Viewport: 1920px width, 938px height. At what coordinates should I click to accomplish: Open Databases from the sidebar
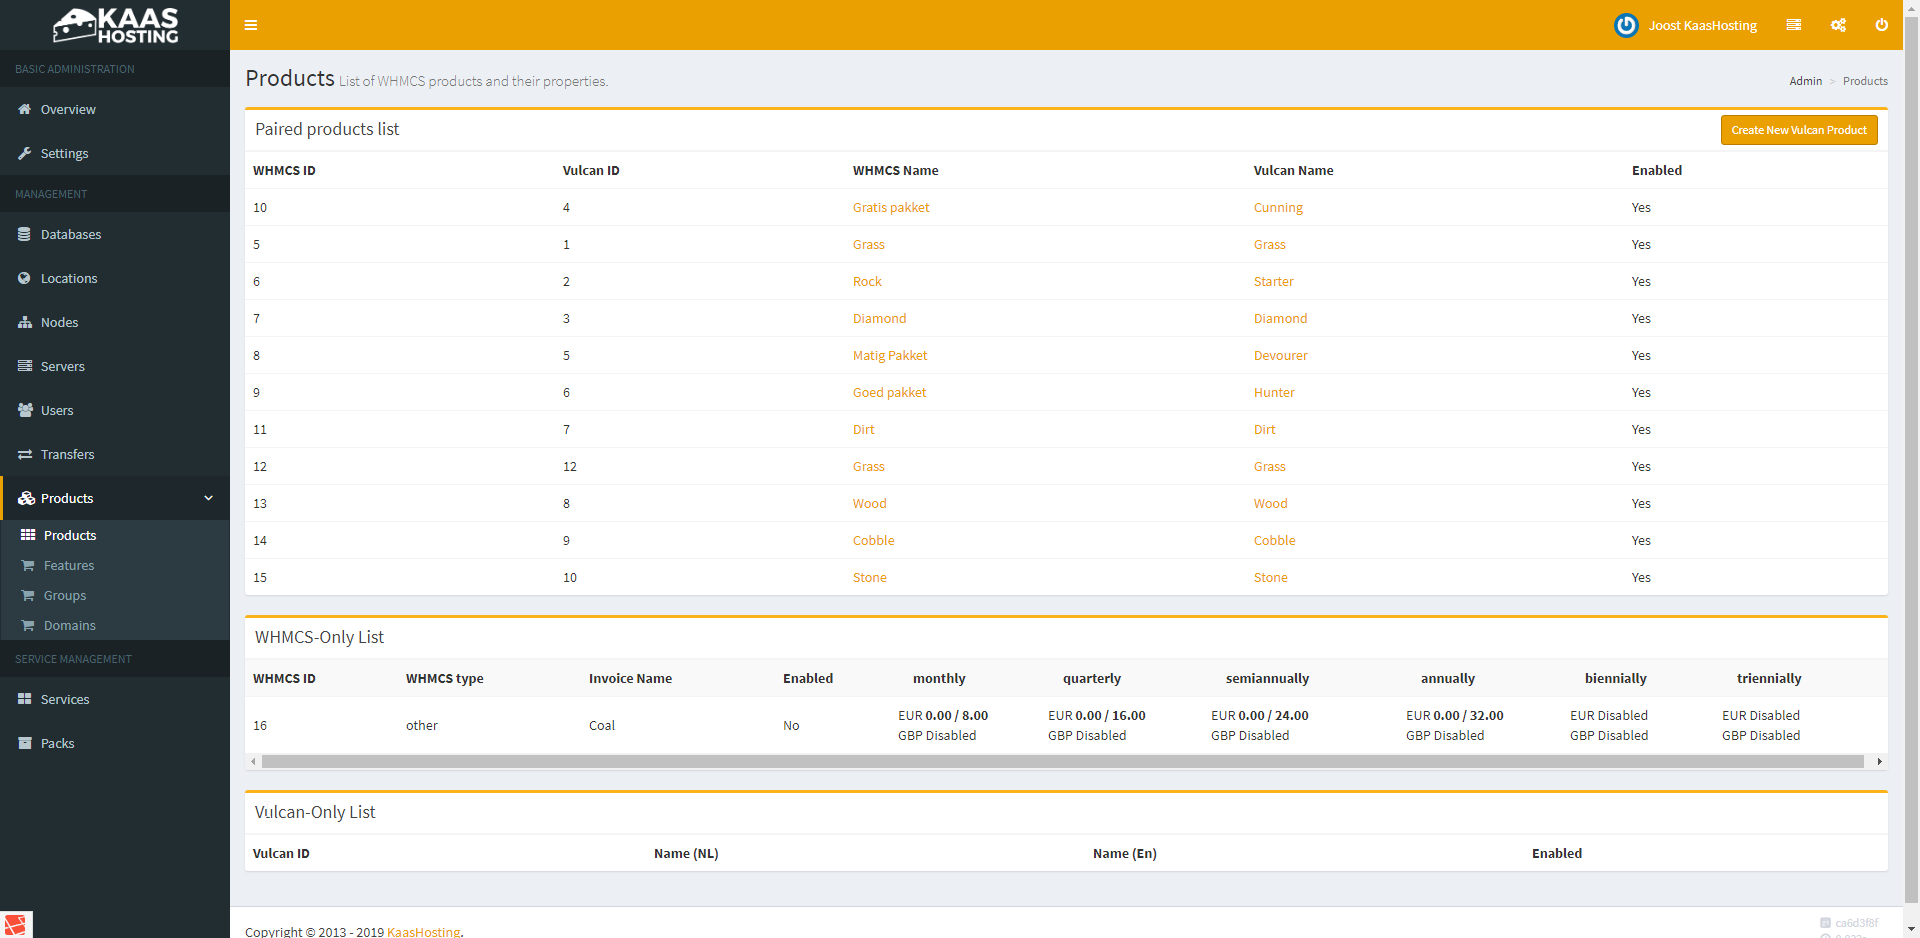71,234
